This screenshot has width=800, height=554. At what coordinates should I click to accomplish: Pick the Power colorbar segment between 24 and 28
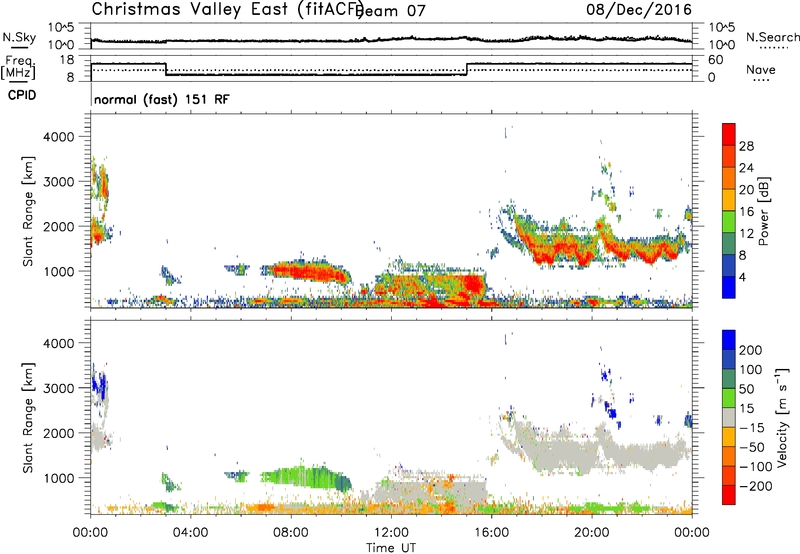click(x=729, y=156)
